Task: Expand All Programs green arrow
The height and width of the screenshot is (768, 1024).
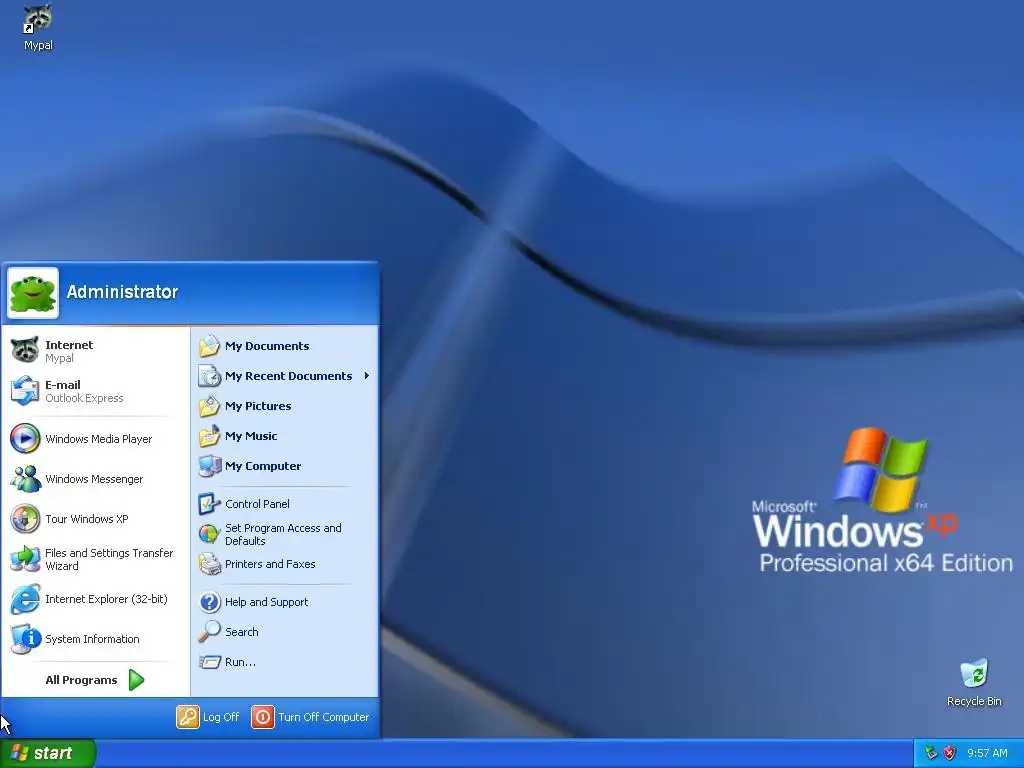Action: (x=136, y=680)
